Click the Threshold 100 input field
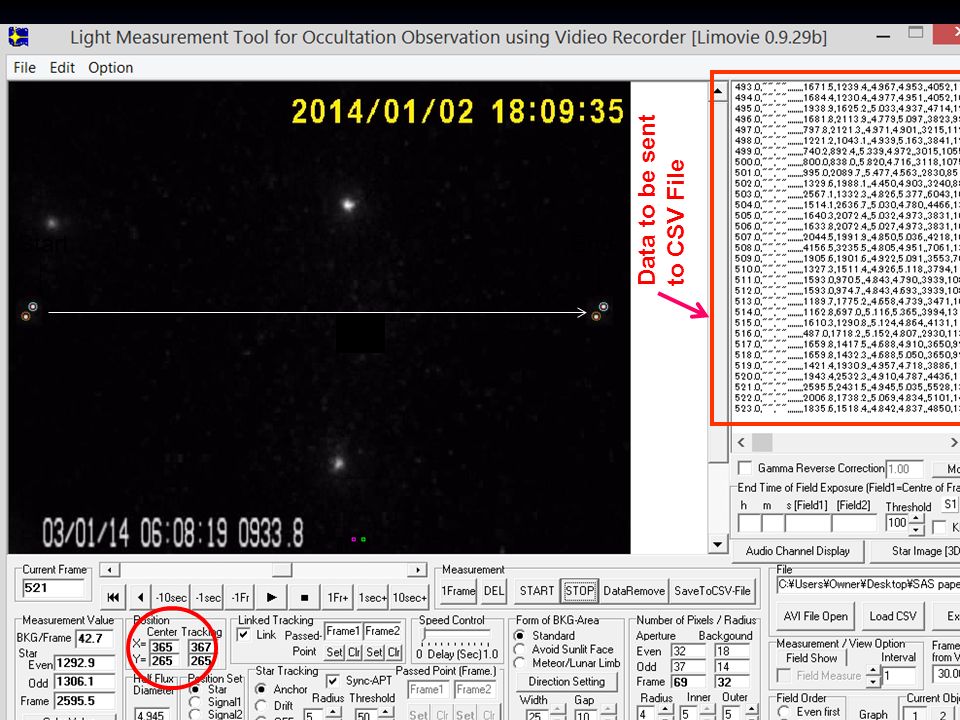The width and height of the screenshot is (960, 720). coord(896,523)
